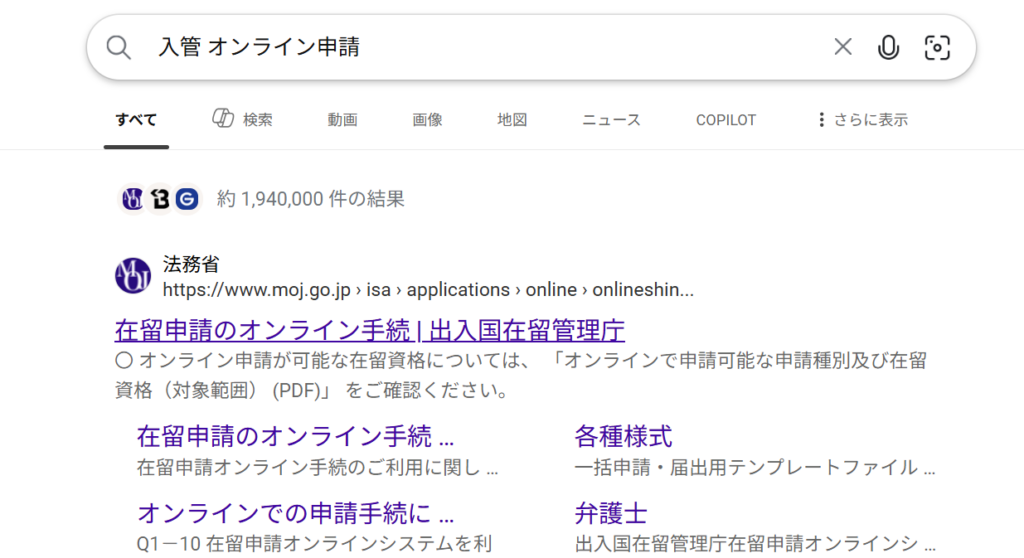The width and height of the screenshot is (1024, 558).
Task: Start voice search with microphone icon
Action: pyautogui.click(x=888, y=47)
